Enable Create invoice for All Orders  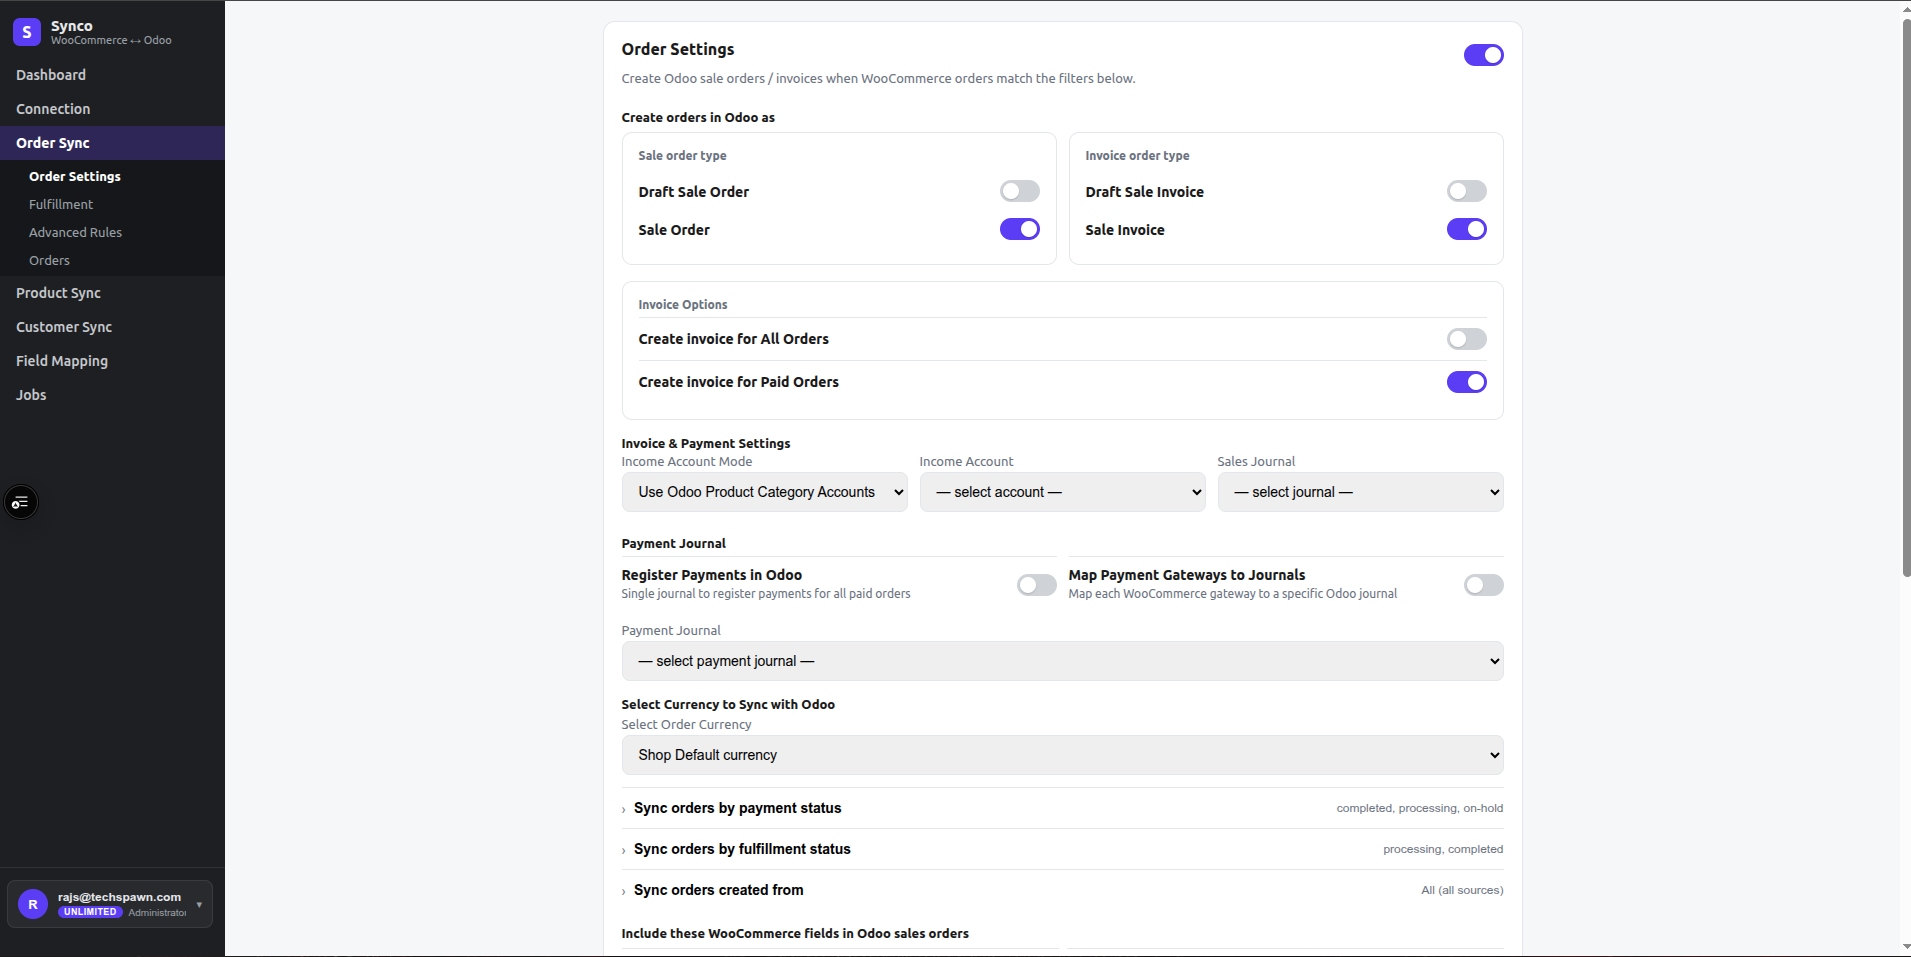[x=1466, y=339]
